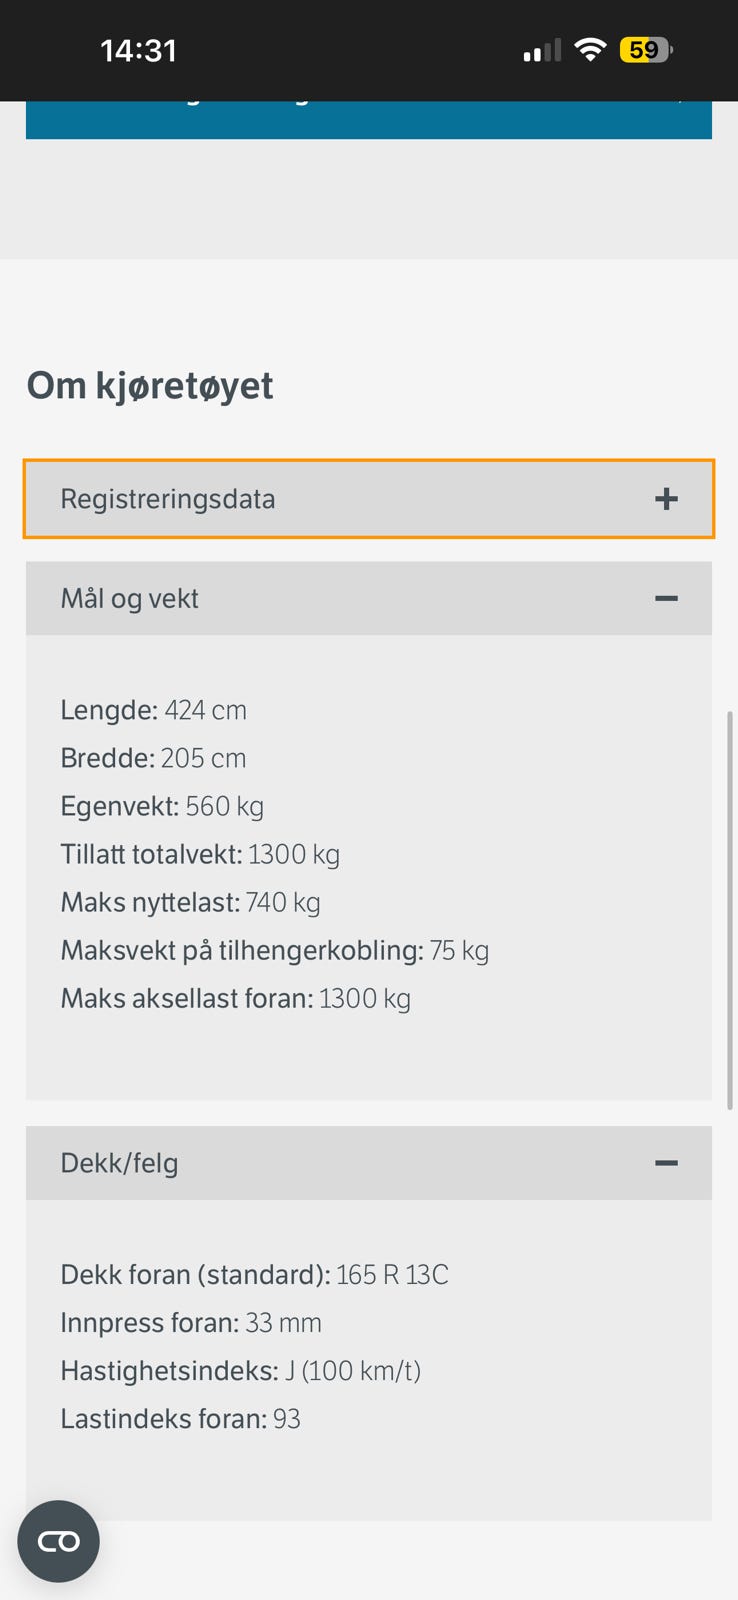Click the Maks nyttelast 740 kg row
738x1600 pixels.
tap(190, 902)
